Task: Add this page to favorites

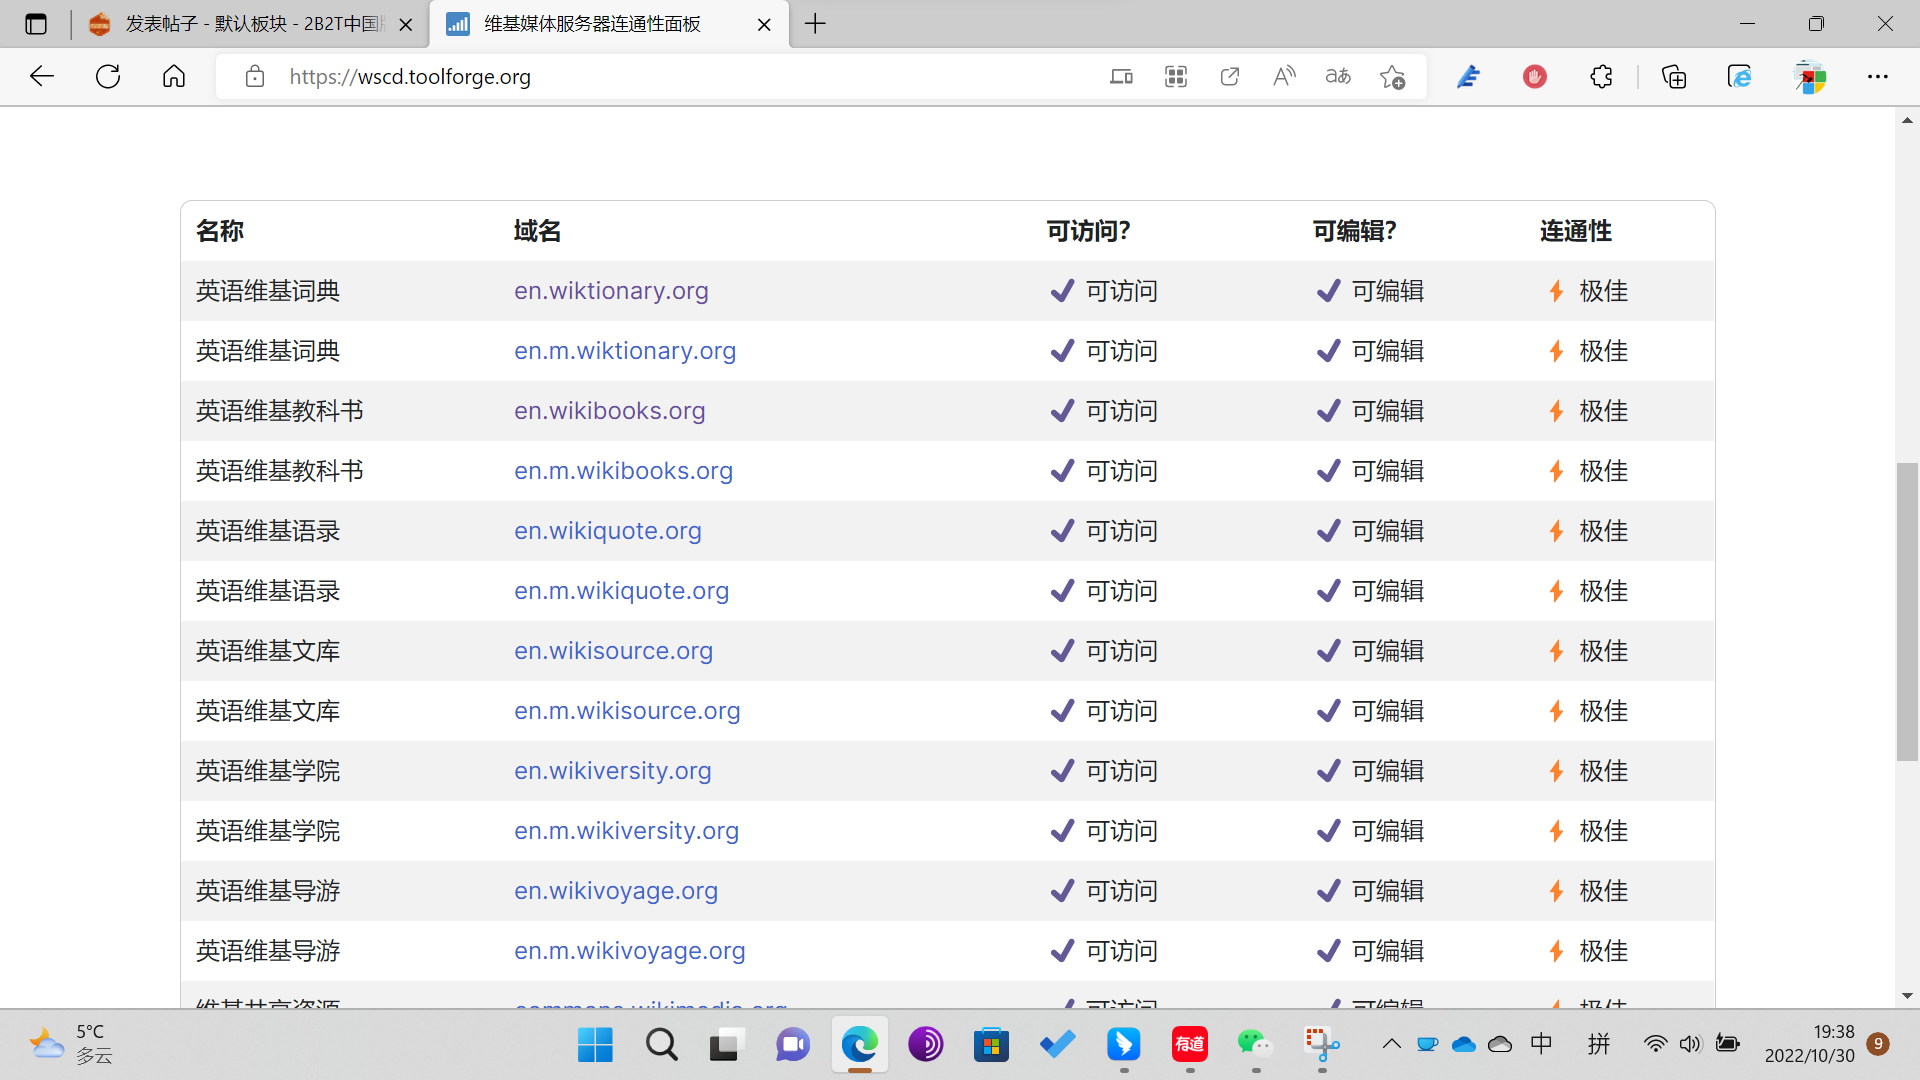Action: (x=1392, y=76)
